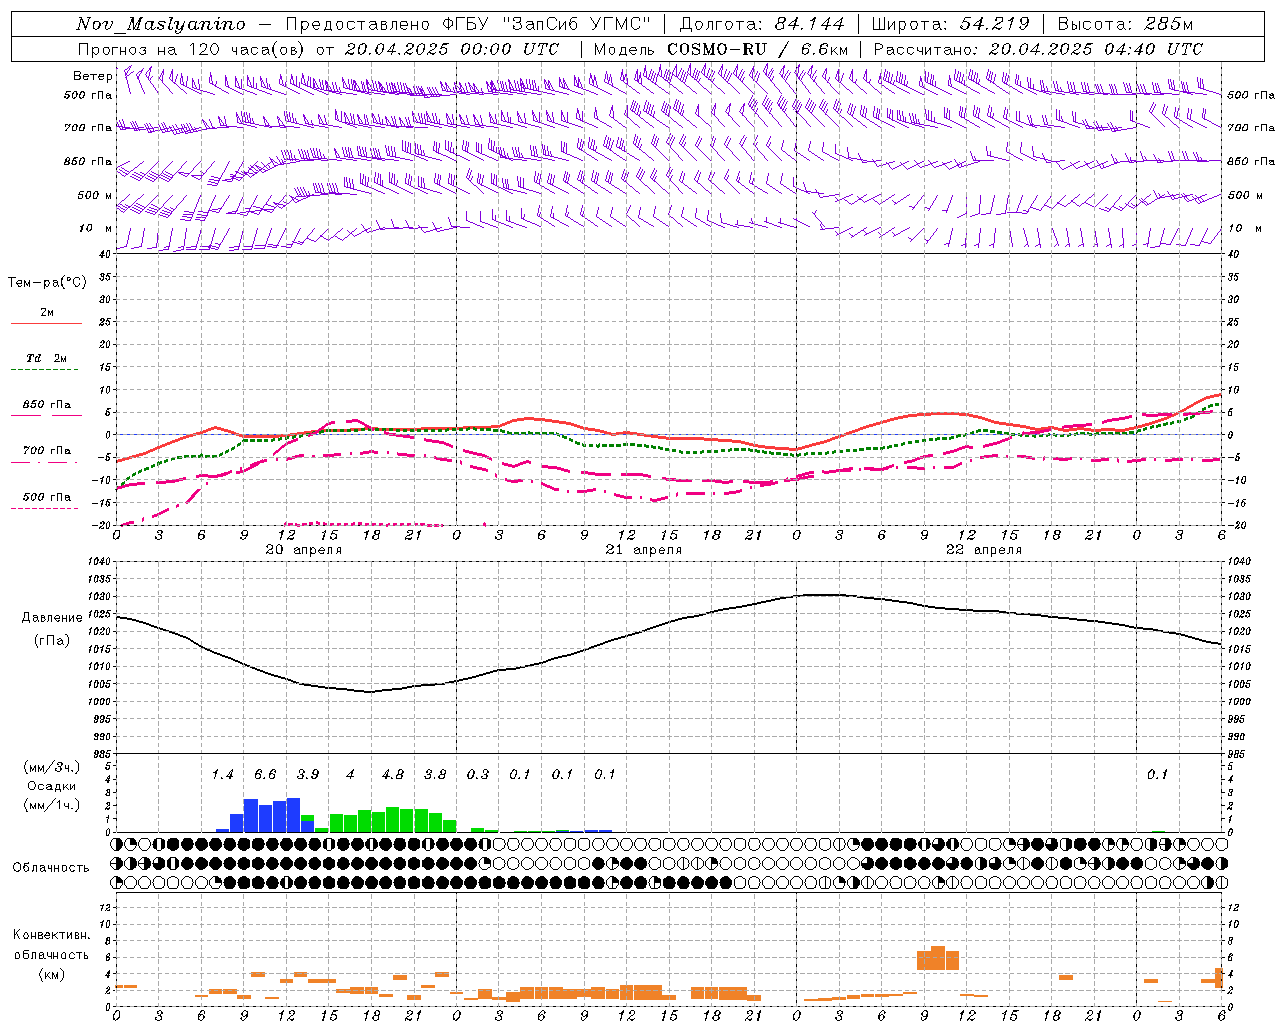Select the (мм/1ч.) precipitation unit label
The width and height of the screenshot is (1280, 1024).
(x=52, y=805)
